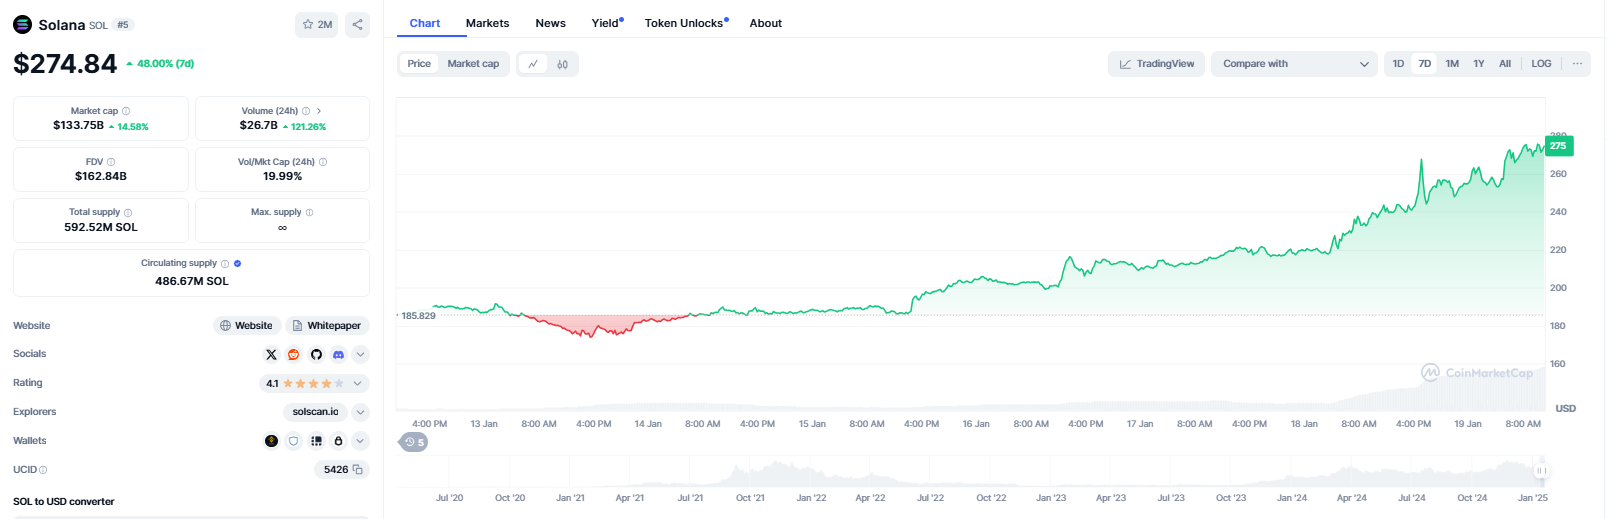The image size is (1607, 519).
Task: Click the info icon beside Max. supply
Action: (309, 213)
